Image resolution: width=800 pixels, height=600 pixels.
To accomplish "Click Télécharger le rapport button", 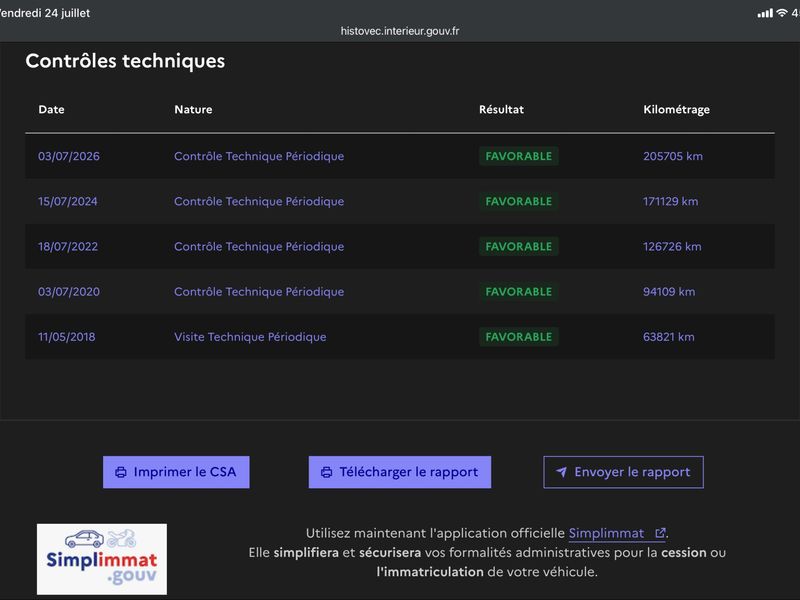I will (399, 472).
